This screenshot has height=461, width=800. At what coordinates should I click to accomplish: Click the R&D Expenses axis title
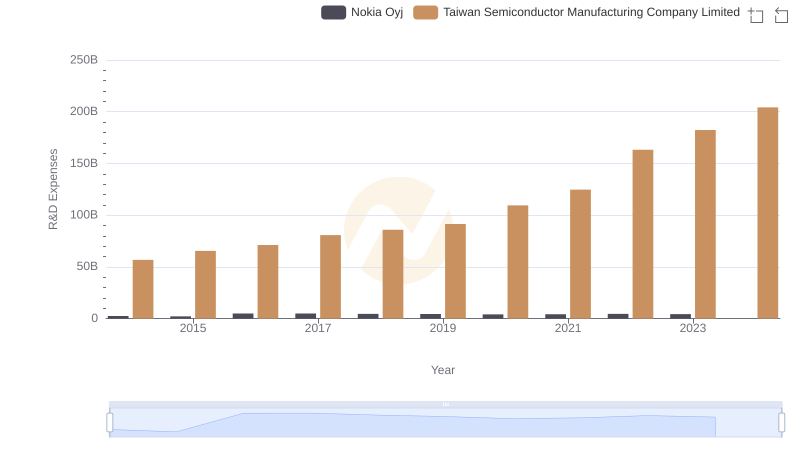53,189
